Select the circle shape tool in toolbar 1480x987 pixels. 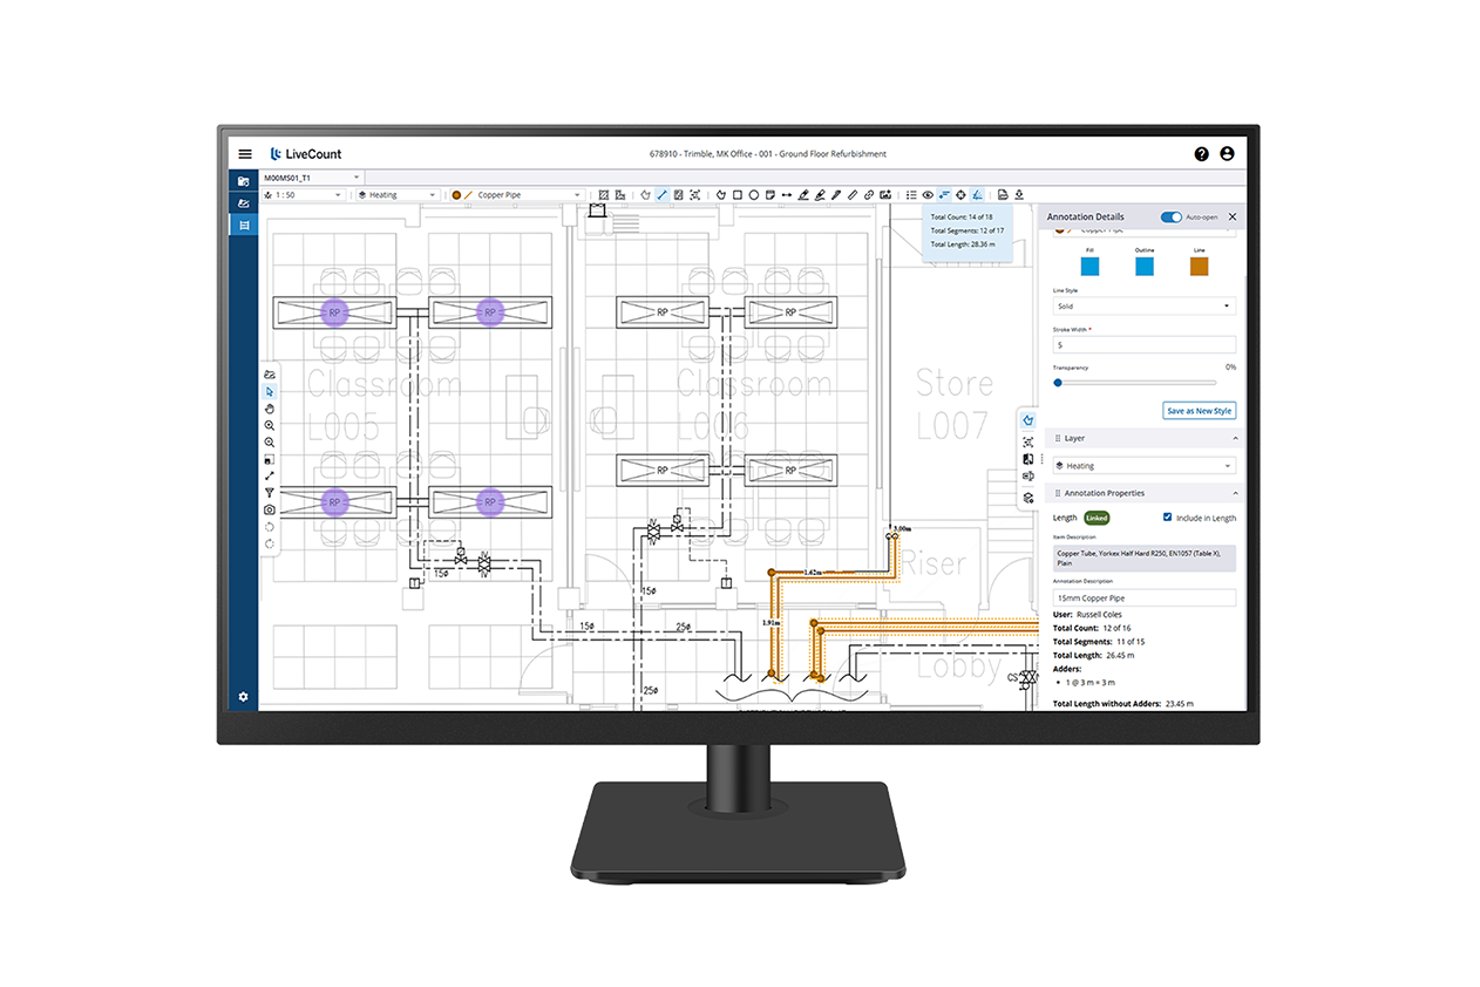coord(754,195)
